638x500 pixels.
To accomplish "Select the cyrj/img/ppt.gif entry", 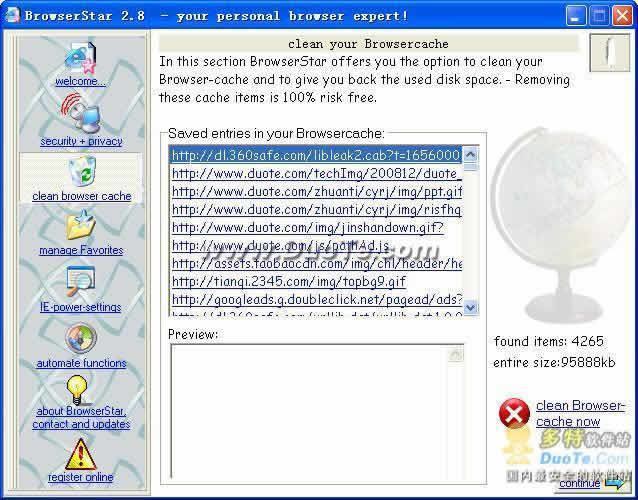I will tap(315, 192).
